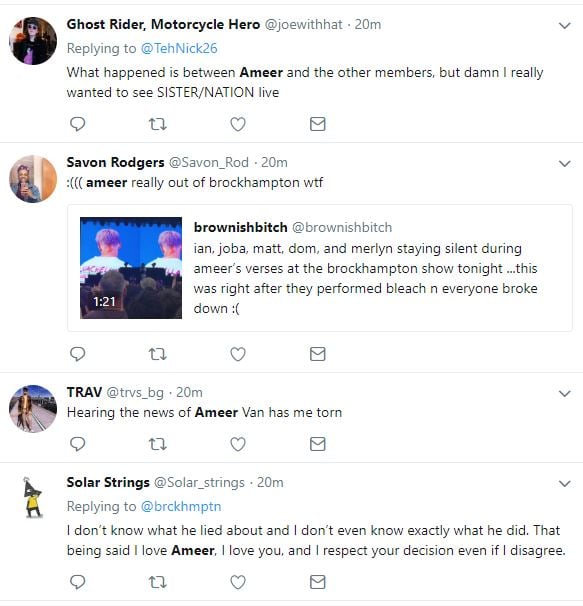The height and width of the screenshot is (606, 583).
Task: Visit the brownishbitch quoted tweet author name
Action: pos(240,227)
